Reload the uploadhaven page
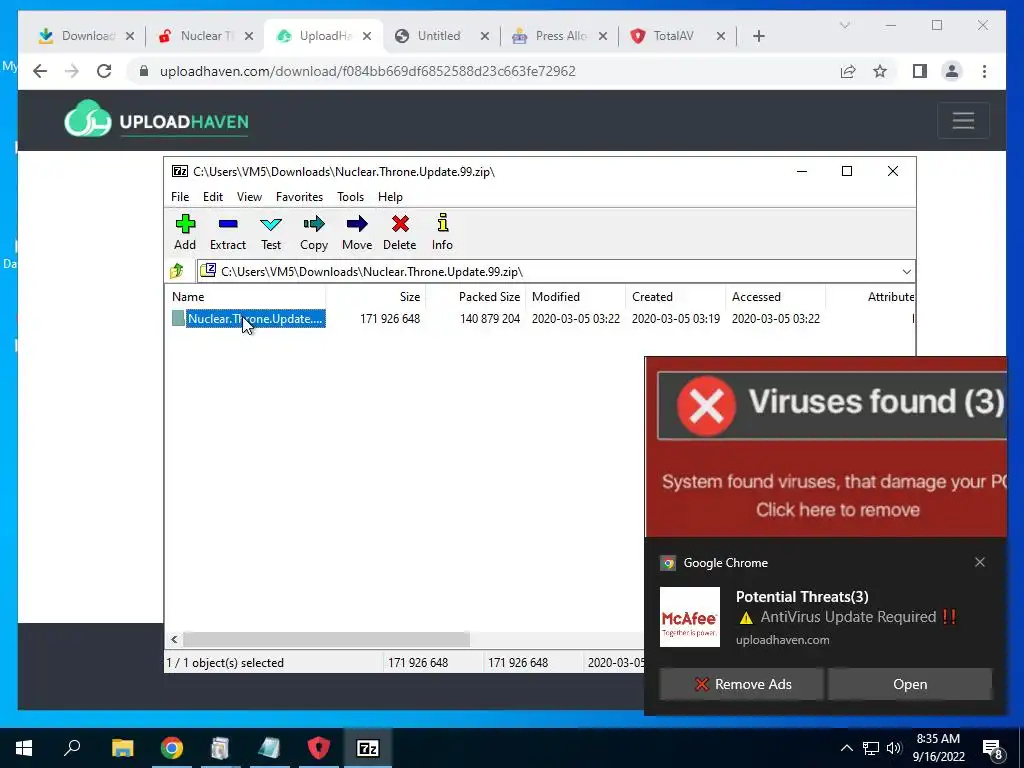This screenshot has width=1024, height=768. (x=104, y=71)
